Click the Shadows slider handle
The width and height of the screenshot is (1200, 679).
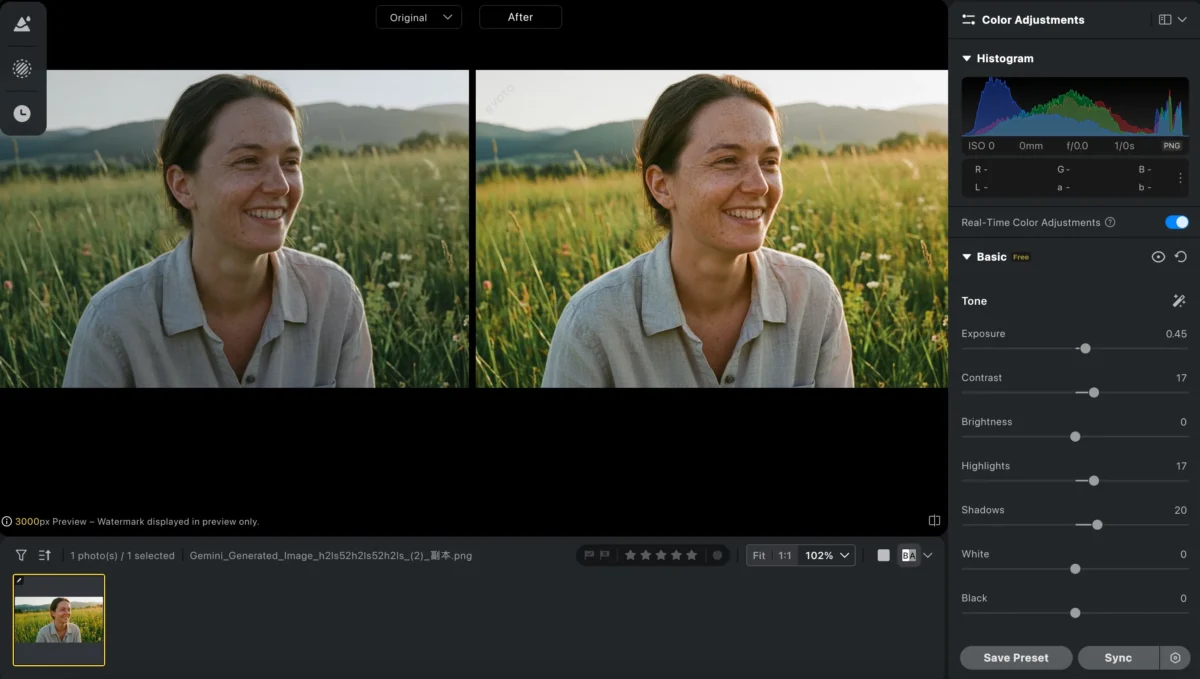1097,525
